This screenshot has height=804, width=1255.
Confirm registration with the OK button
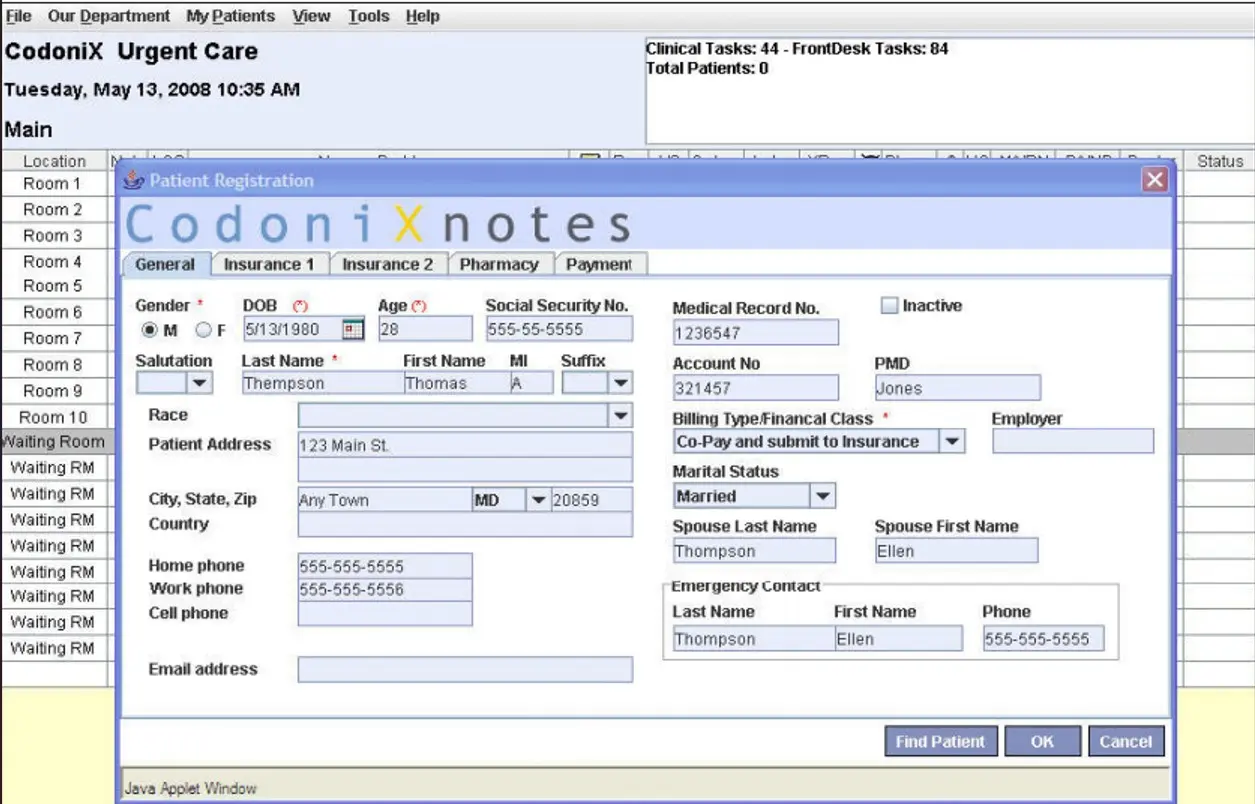point(1042,741)
